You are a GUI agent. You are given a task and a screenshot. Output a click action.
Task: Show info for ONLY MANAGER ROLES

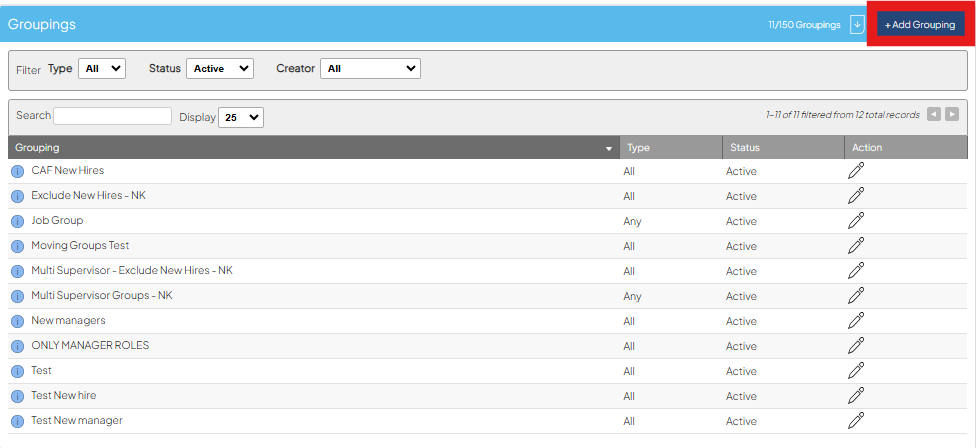[x=17, y=346]
